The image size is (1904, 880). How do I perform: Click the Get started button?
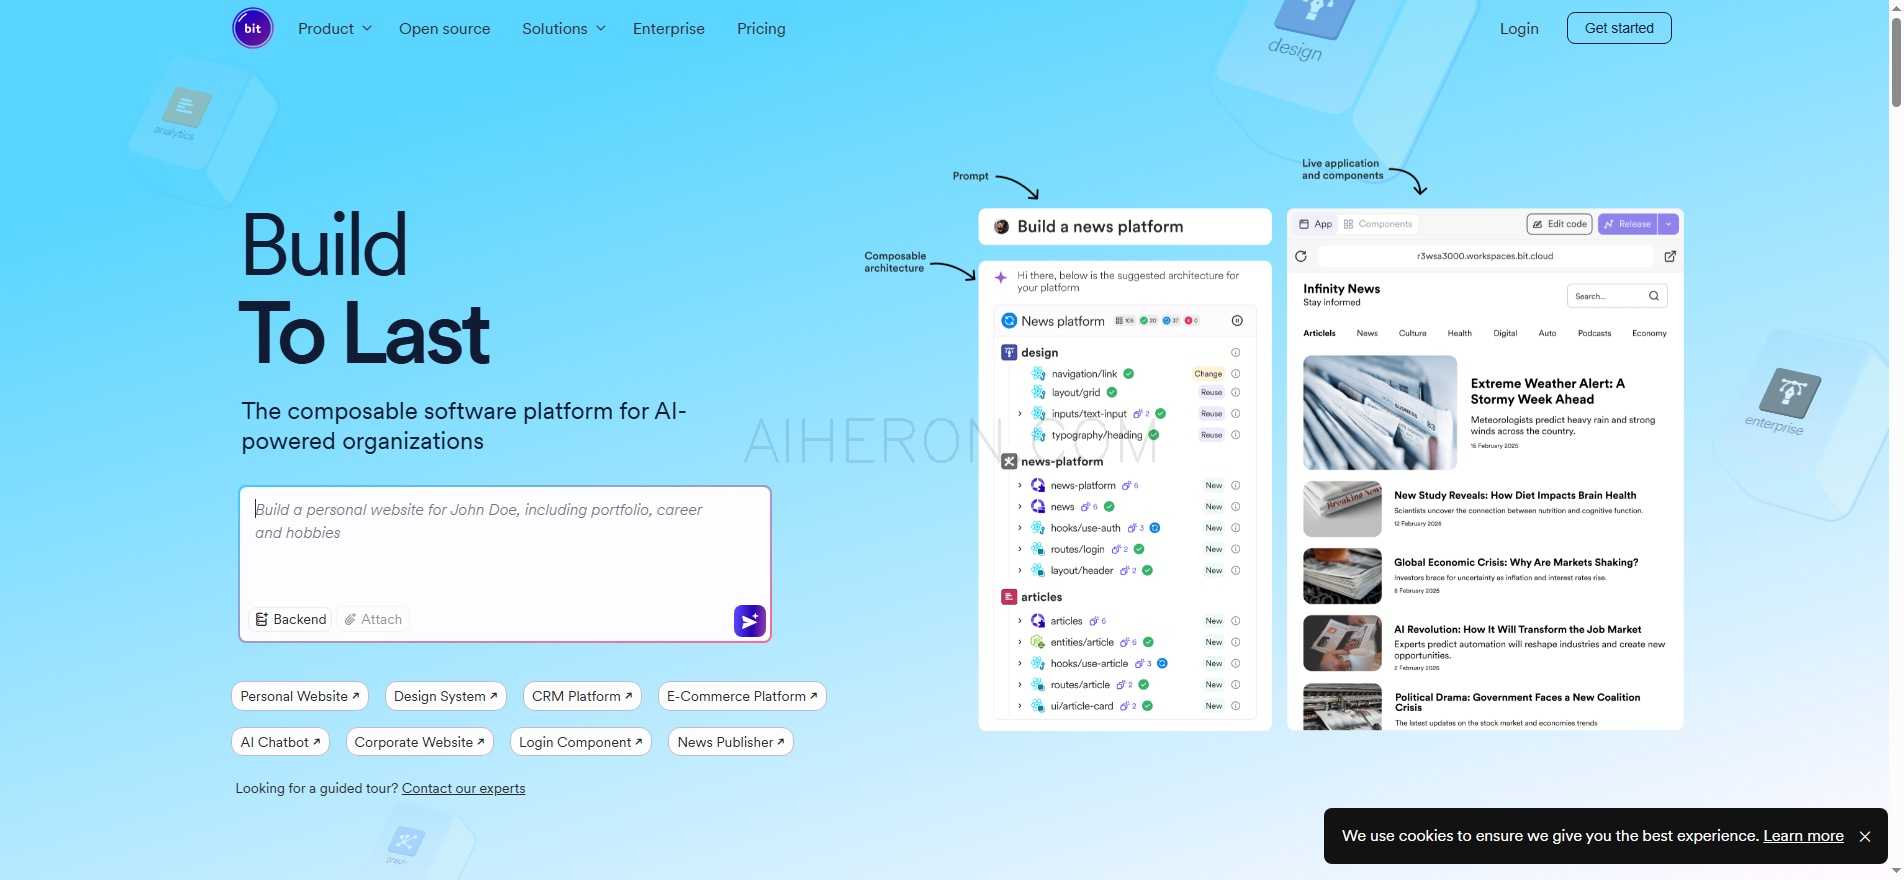click(x=1619, y=28)
